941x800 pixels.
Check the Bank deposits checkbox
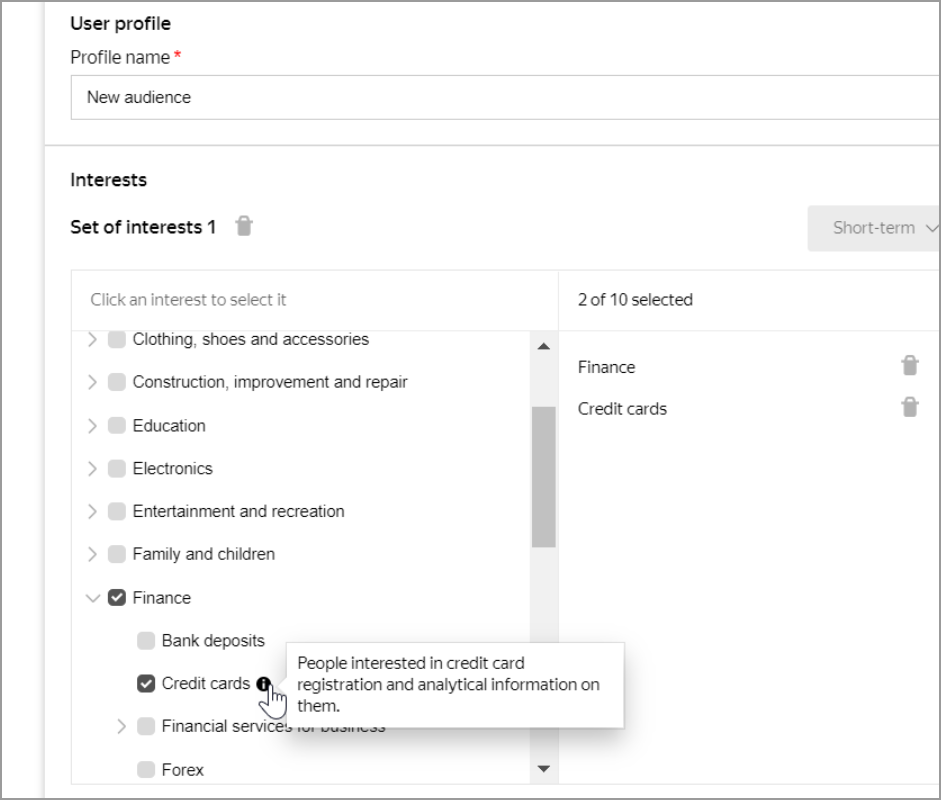(x=146, y=641)
